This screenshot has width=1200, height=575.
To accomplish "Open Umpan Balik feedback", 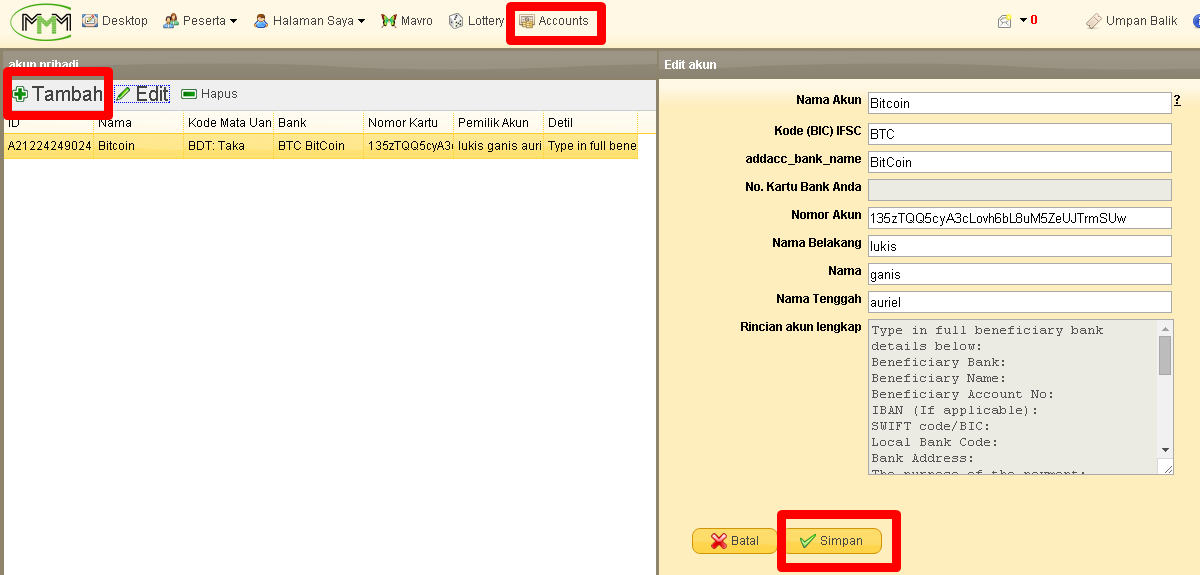I will pos(1131,21).
